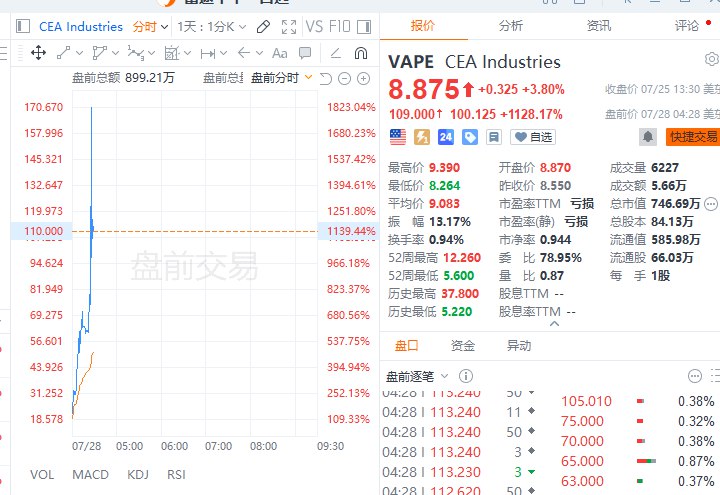This screenshot has width=720, height=495.
Task: Select the measurement ruler chart tool
Action: (x=172, y=53)
